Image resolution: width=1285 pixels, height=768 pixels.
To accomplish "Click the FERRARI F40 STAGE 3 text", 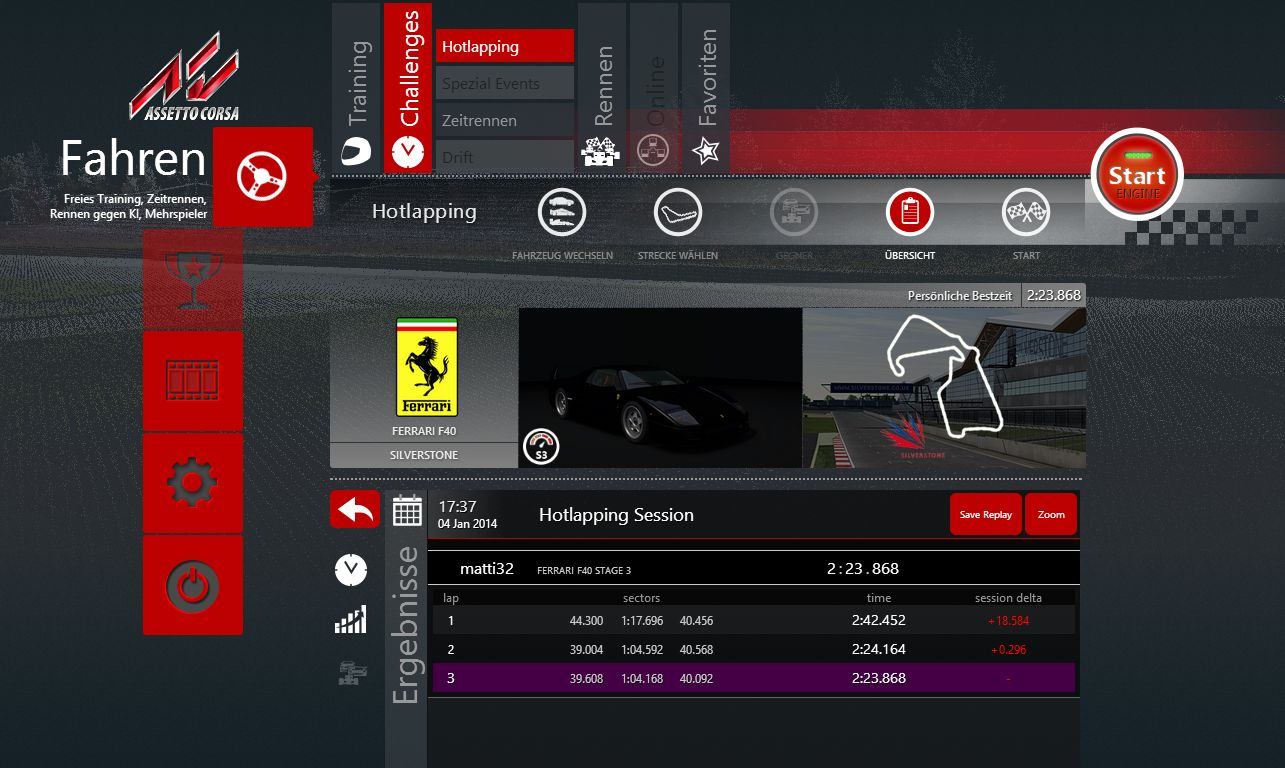I will [584, 570].
